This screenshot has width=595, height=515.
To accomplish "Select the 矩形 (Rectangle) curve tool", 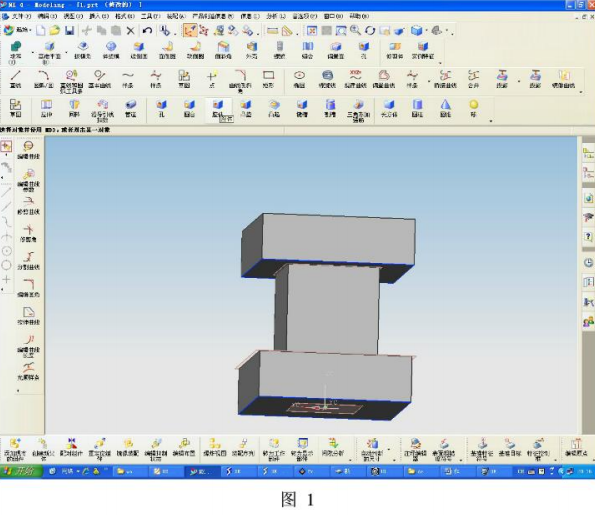I will click(x=268, y=79).
